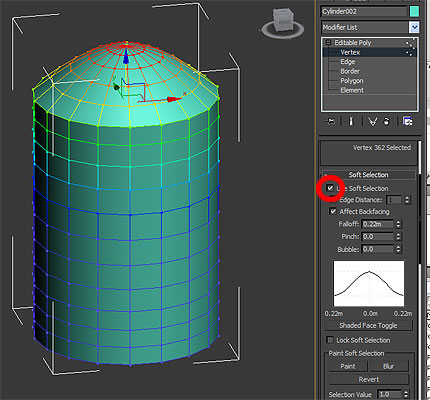Select Vertex sub-object level

[x=350, y=52]
